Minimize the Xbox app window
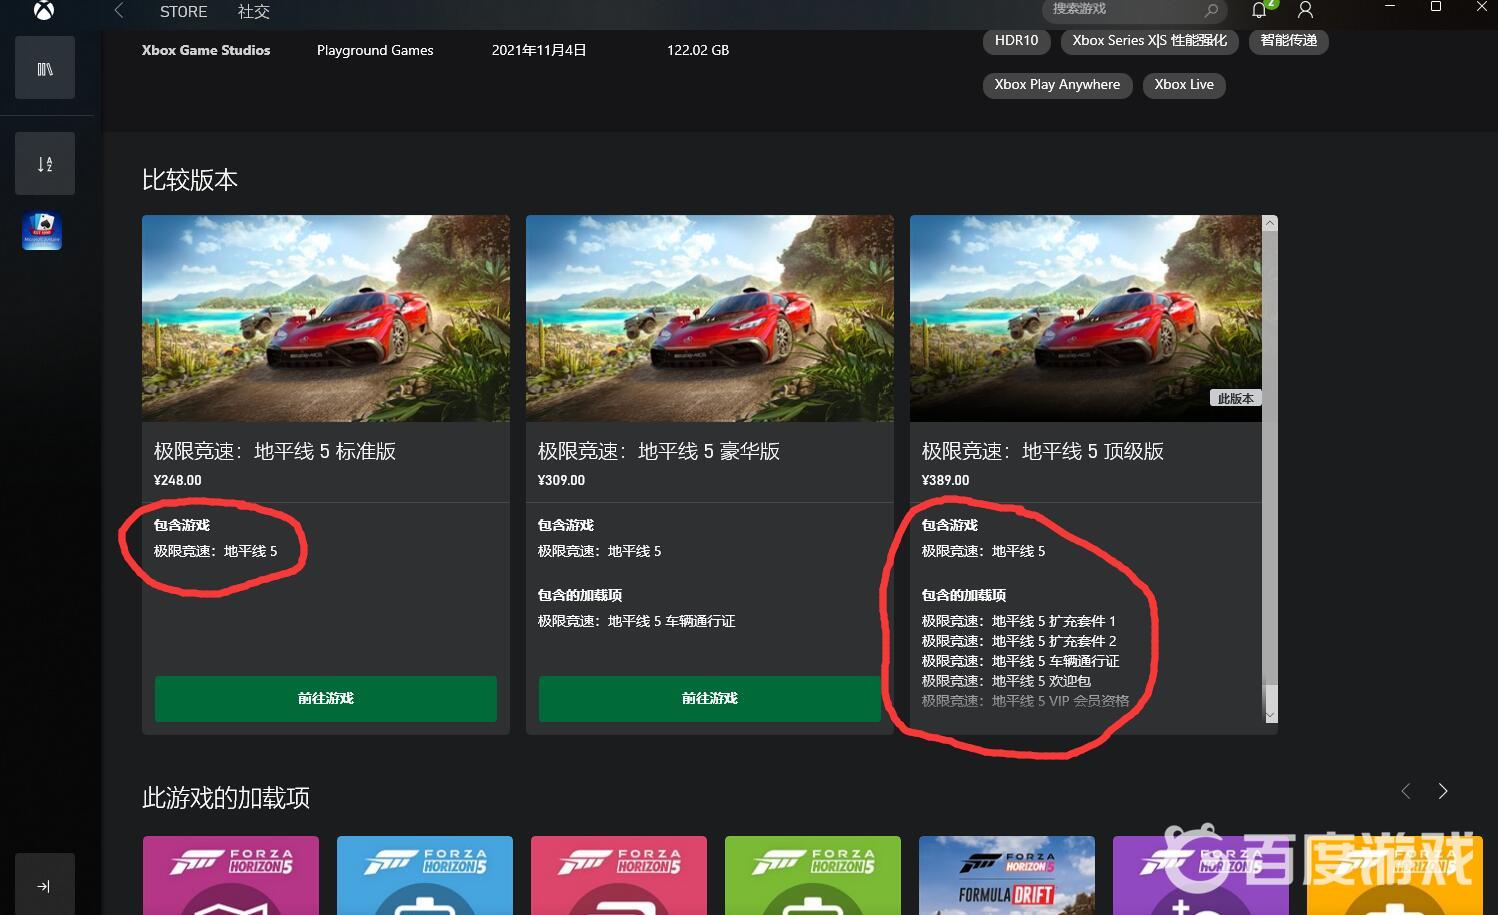1498x915 pixels. click(x=1389, y=7)
